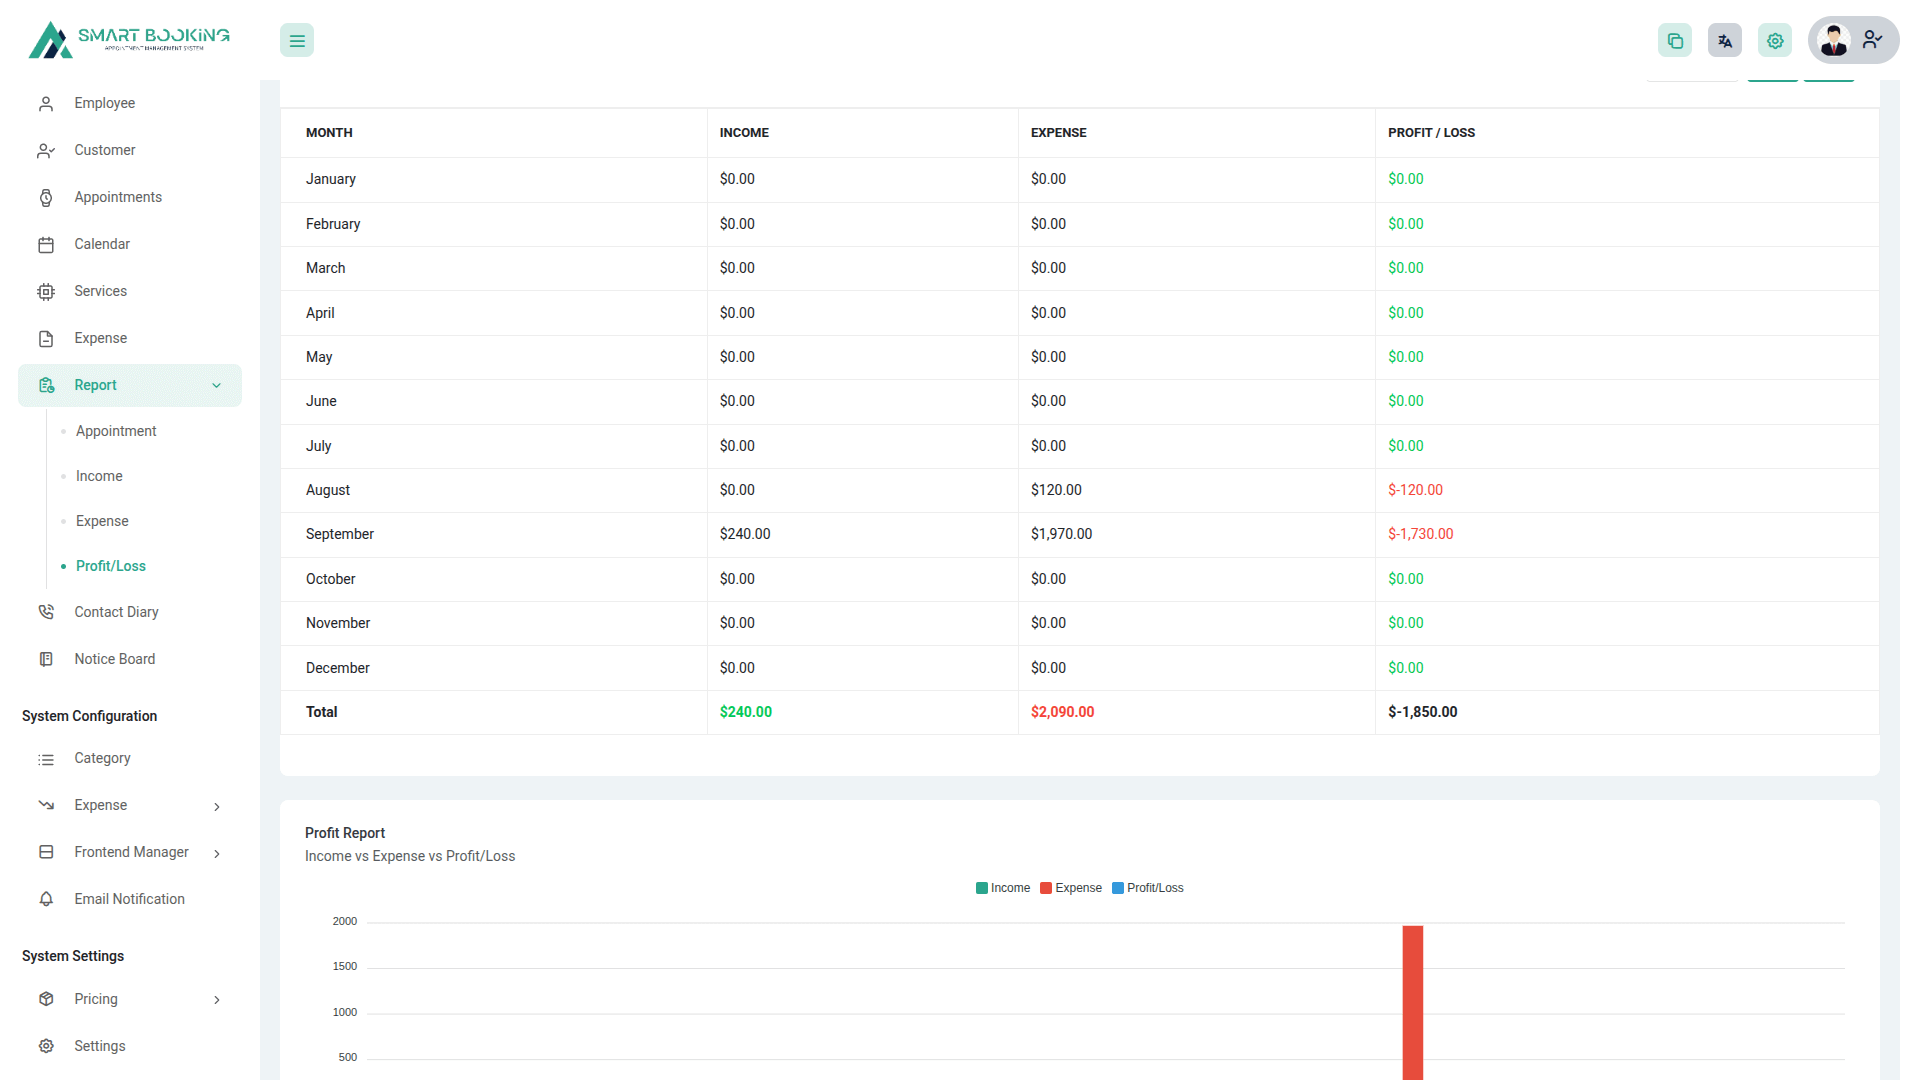This screenshot has width=1920, height=1080.
Task: Toggle Income series in chart legend
Action: pyautogui.click(x=1003, y=888)
